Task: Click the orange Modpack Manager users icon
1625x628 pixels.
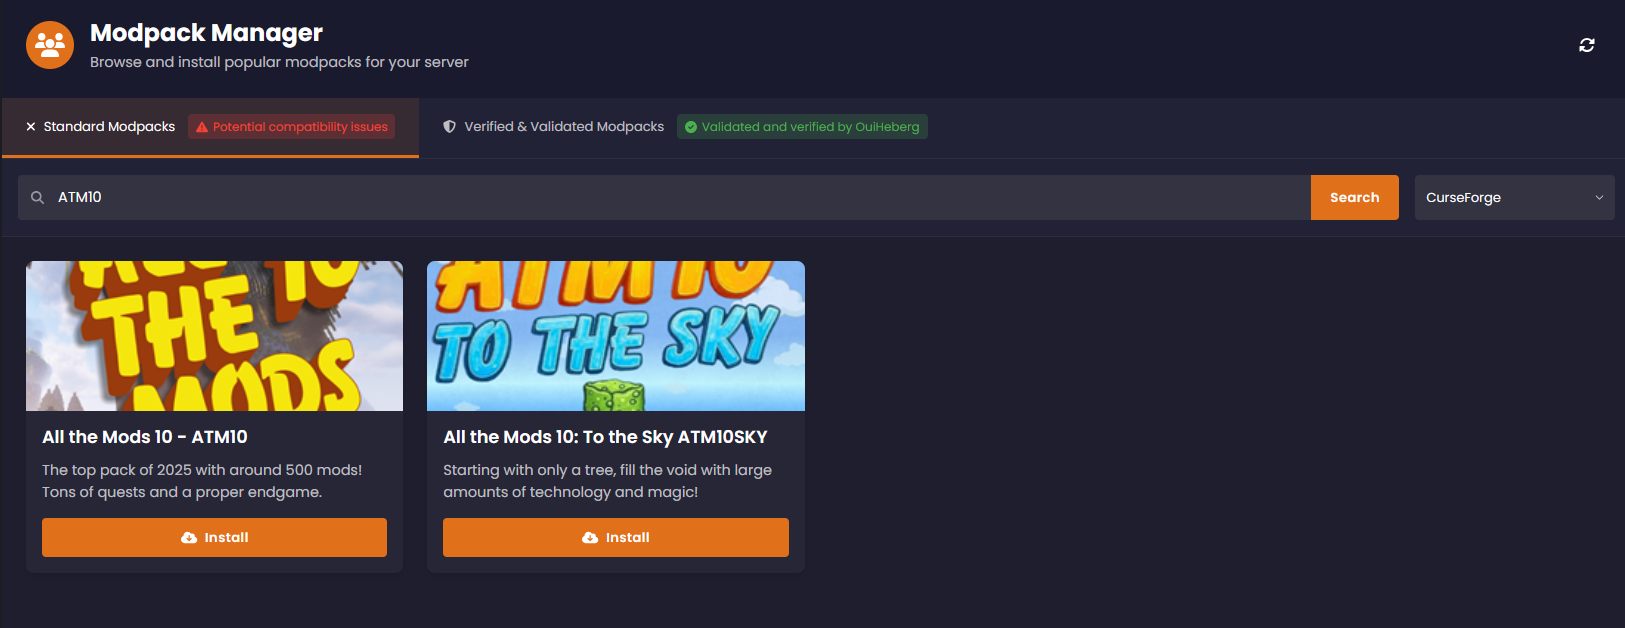Action: pyautogui.click(x=50, y=45)
